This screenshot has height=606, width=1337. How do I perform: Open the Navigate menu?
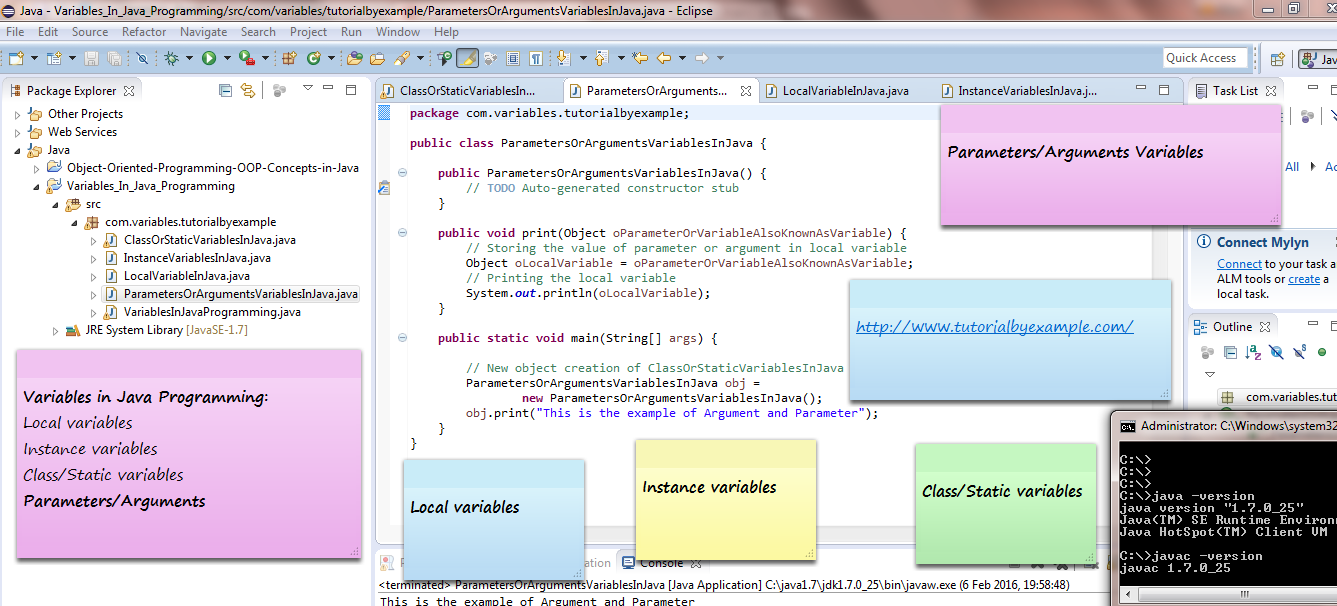(x=203, y=32)
